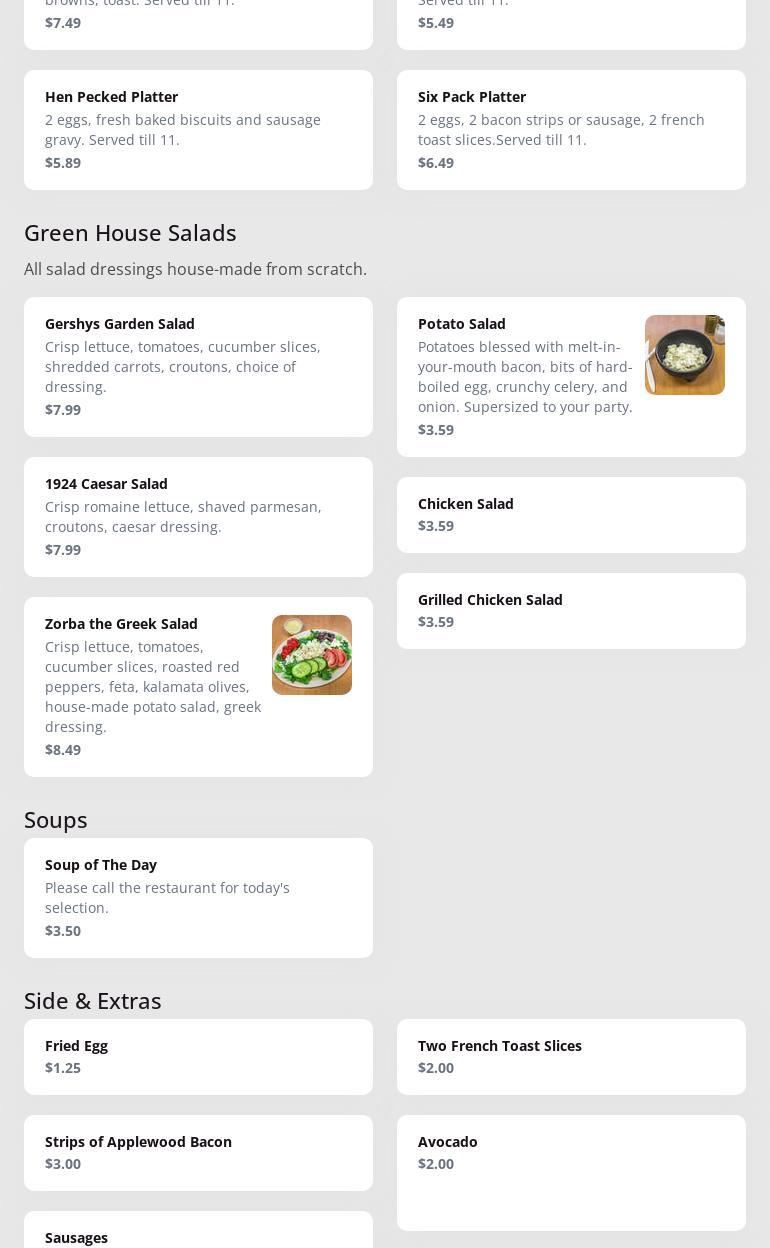Choose Two French Toast Slices

tap(571, 1056)
